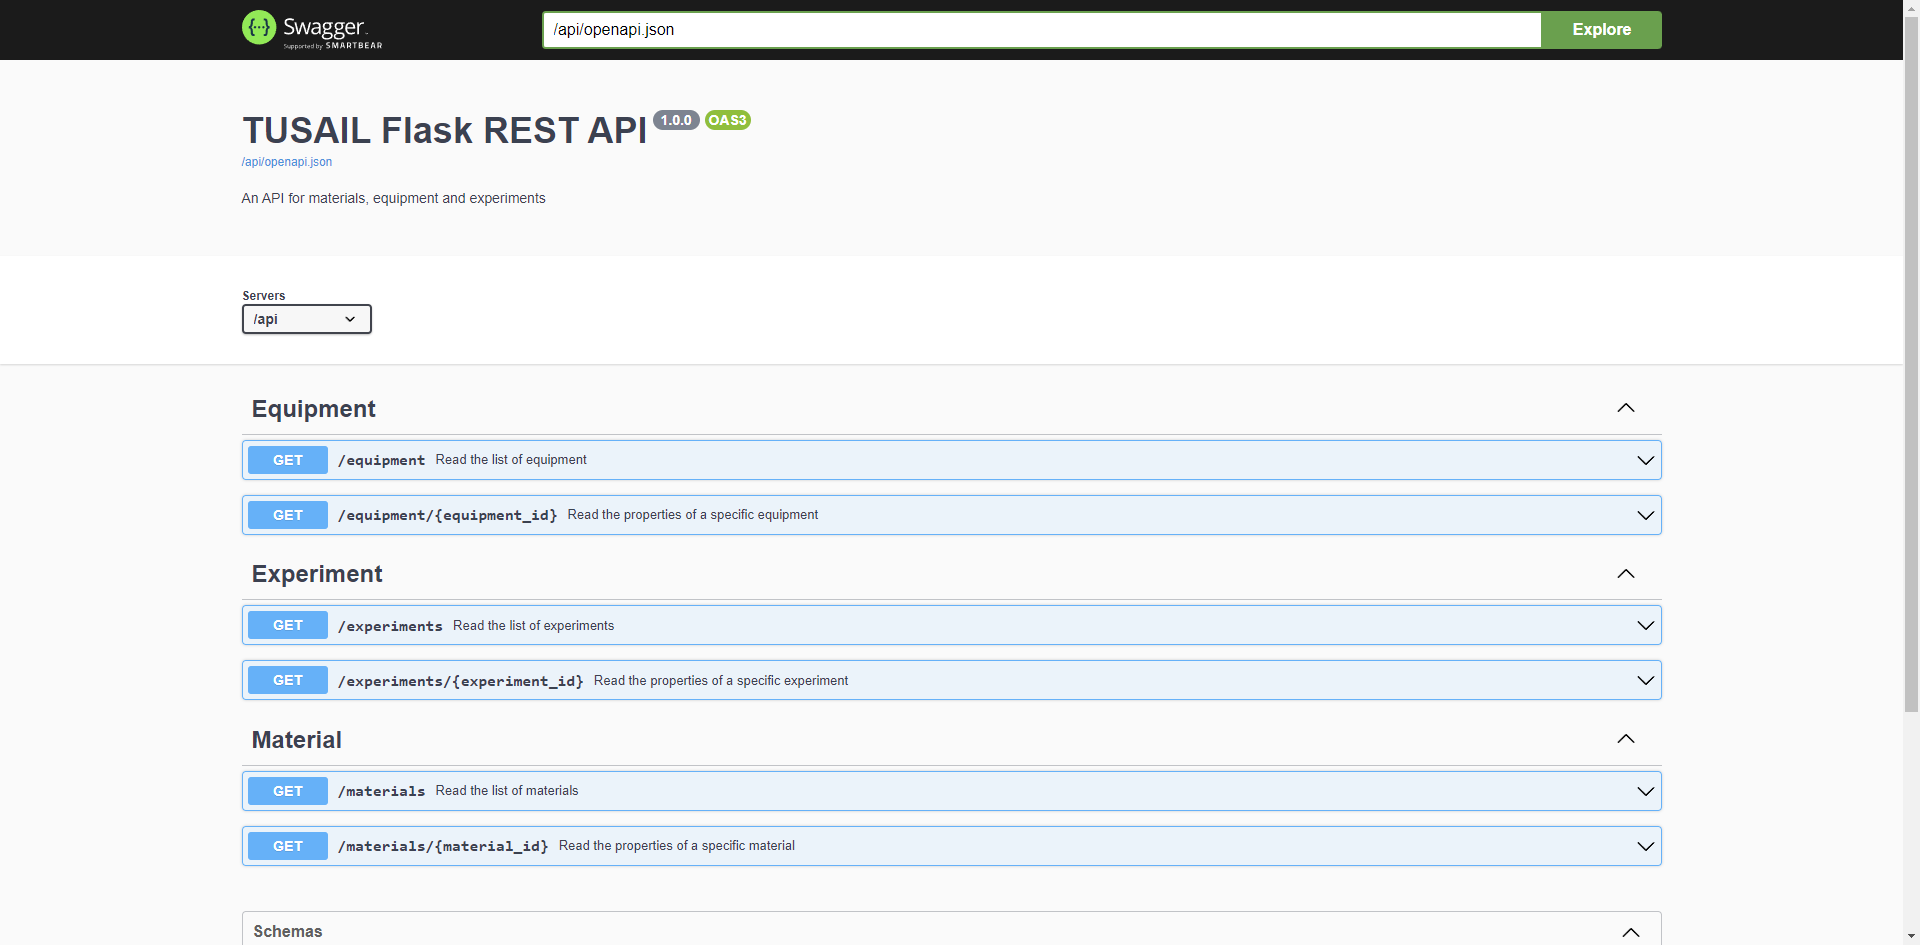Click the /api/openapi.json URL input field

(1041, 30)
